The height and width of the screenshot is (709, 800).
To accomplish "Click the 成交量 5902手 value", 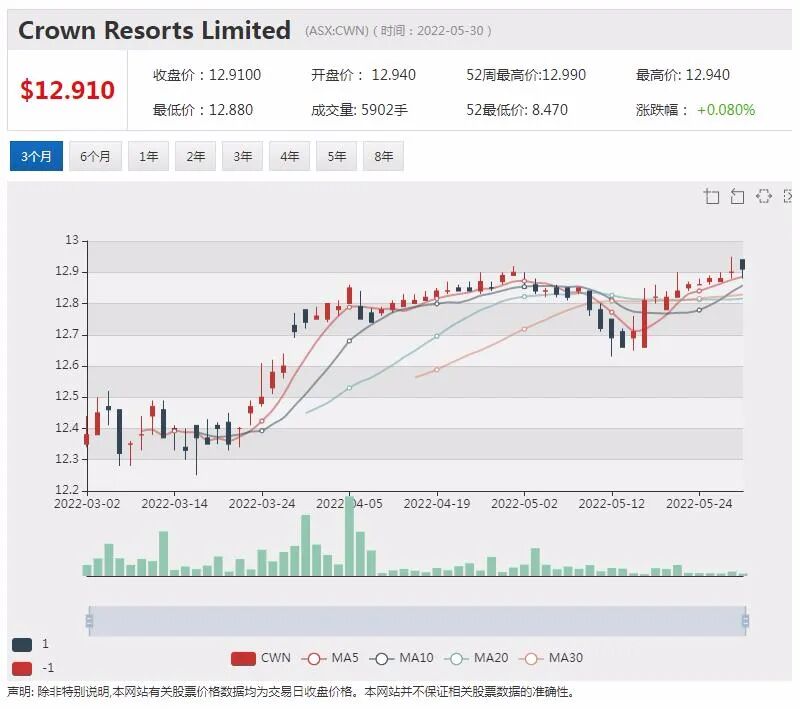I will tap(359, 110).
